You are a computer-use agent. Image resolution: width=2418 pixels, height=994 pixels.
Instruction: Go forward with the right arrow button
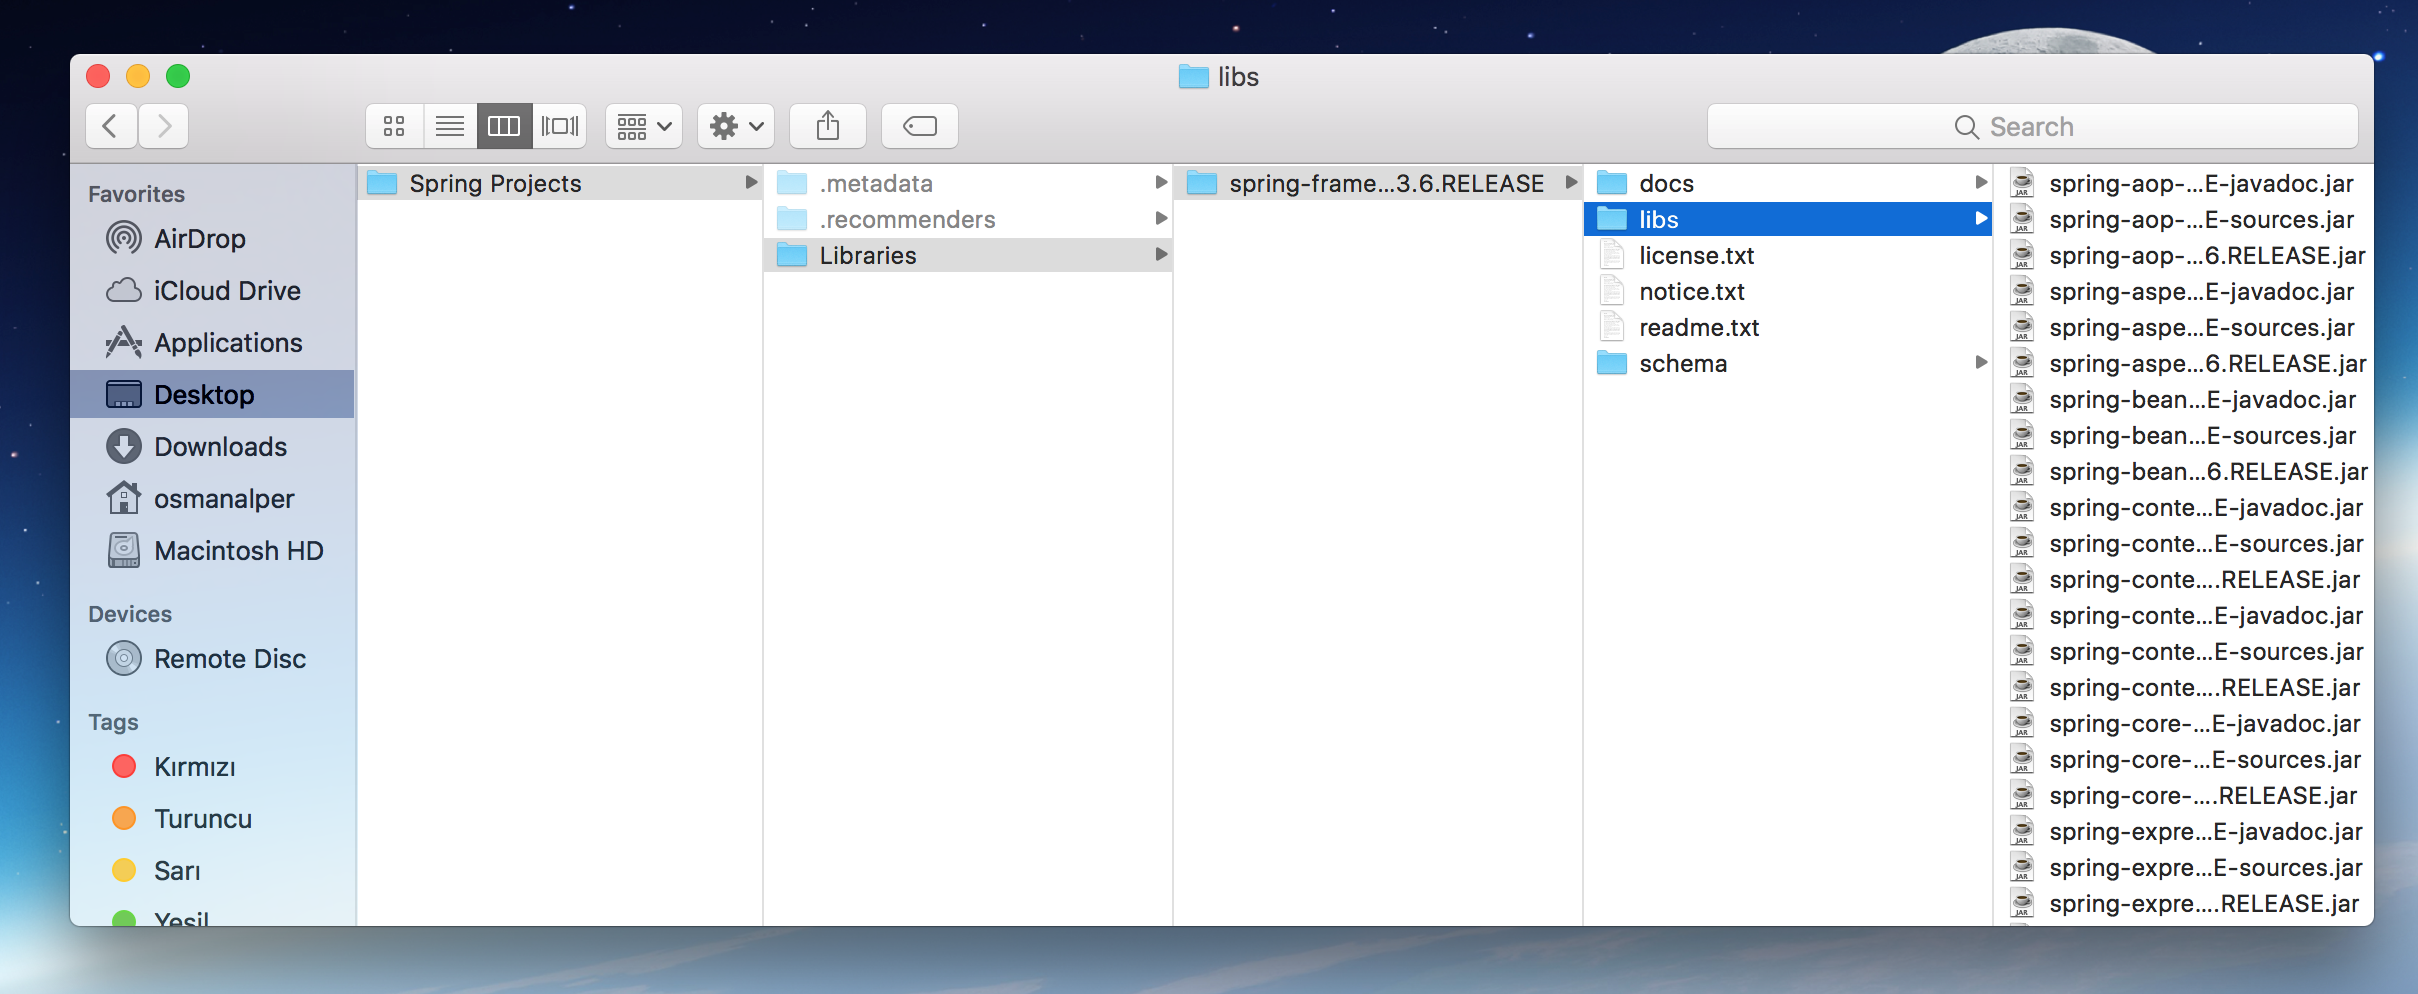(x=164, y=126)
